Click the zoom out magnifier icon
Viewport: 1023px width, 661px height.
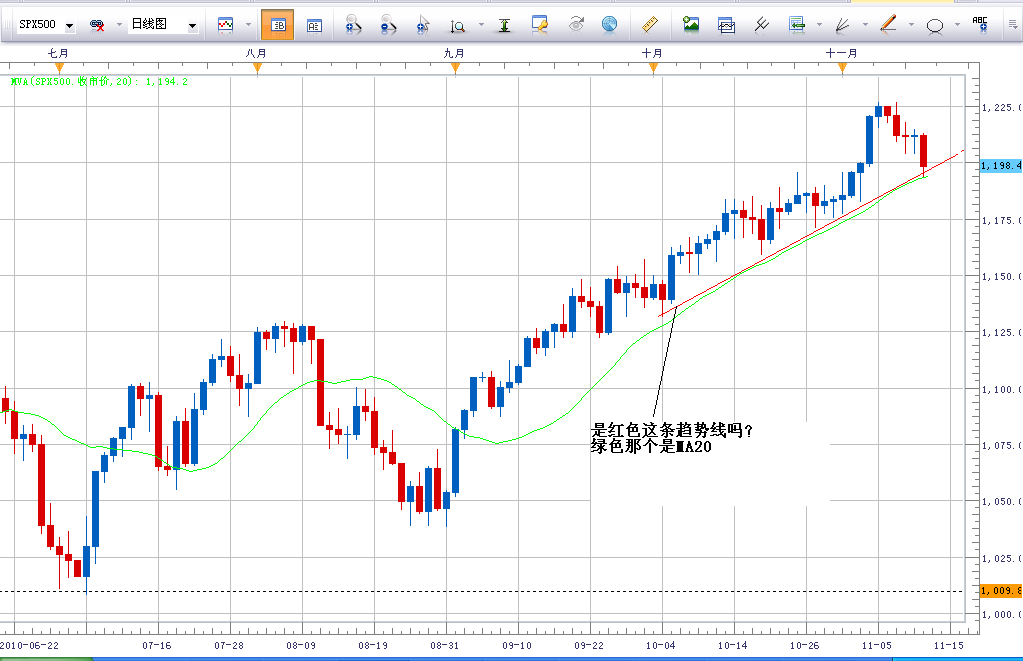coord(388,25)
